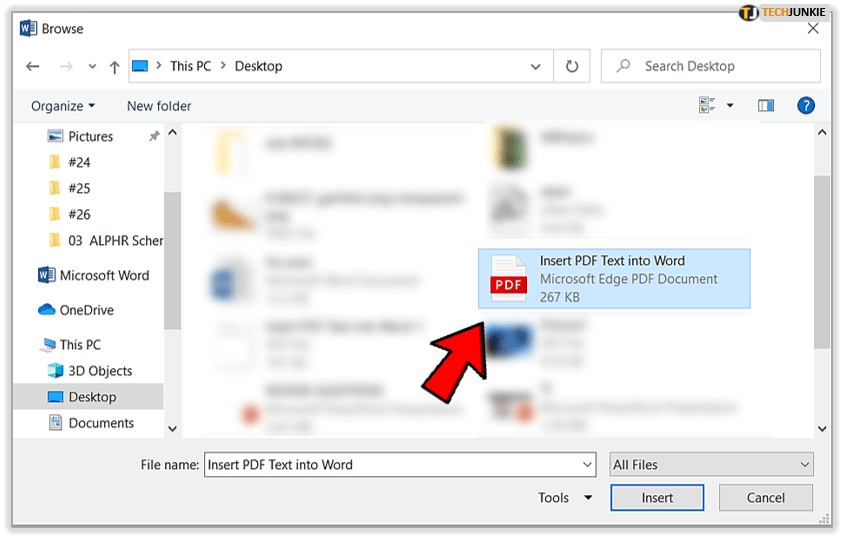The height and width of the screenshot is (539, 844).
Task: Open the address bar path dropdown
Action: 535,67
